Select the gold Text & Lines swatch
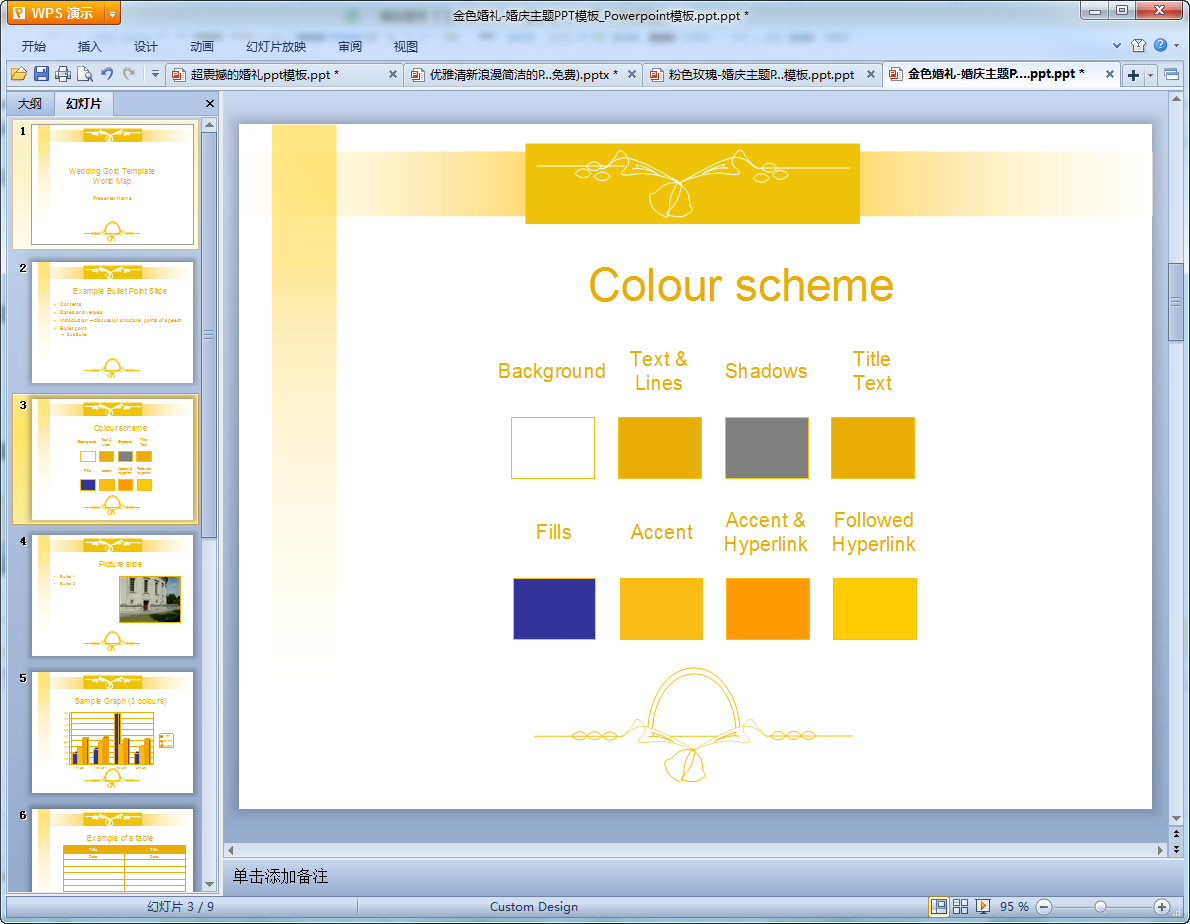The width and height of the screenshot is (1190, 924). coord(660,448)
